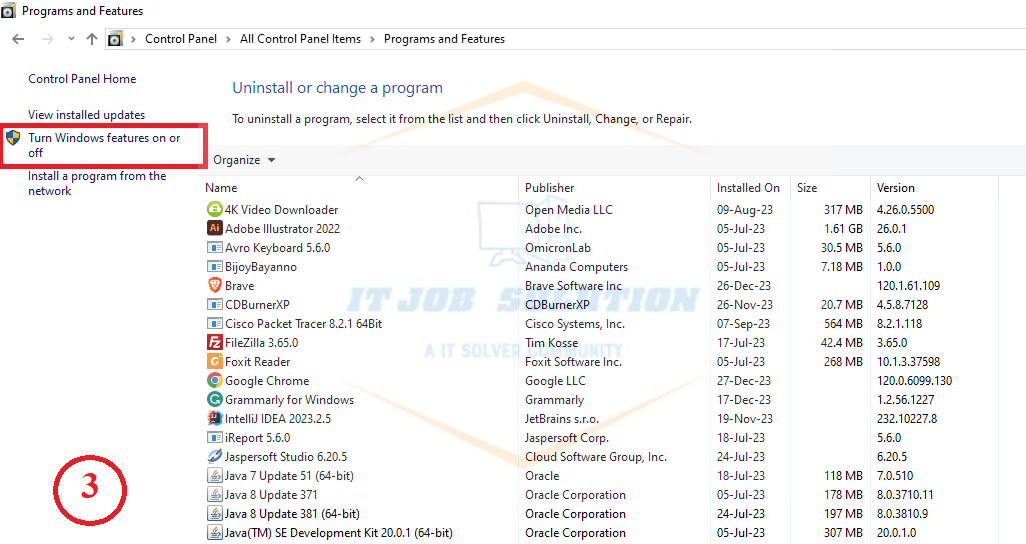
Task: Sort the list by Name column
Action: point(221,188)
